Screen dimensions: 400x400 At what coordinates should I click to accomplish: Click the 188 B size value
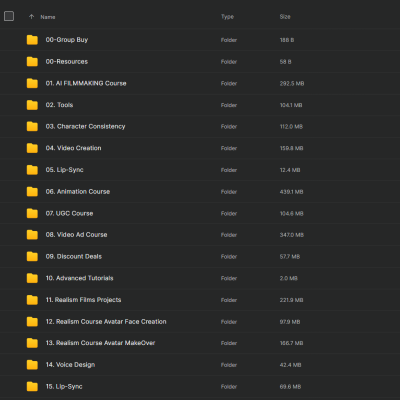287,40
